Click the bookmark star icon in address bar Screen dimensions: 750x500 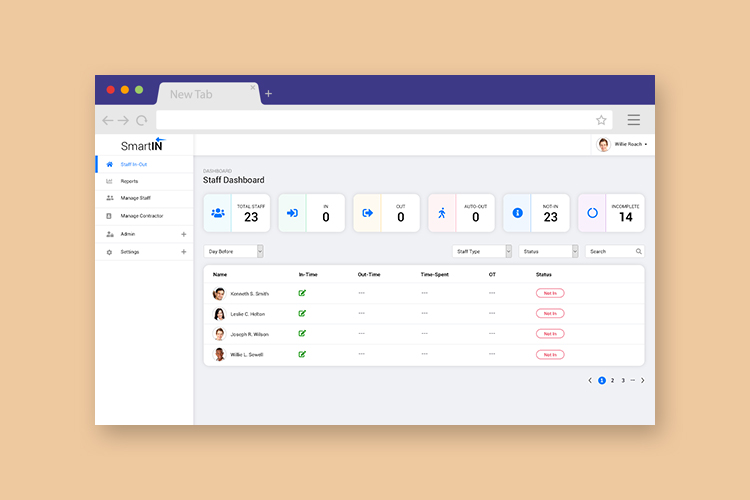tap(601, 120)
